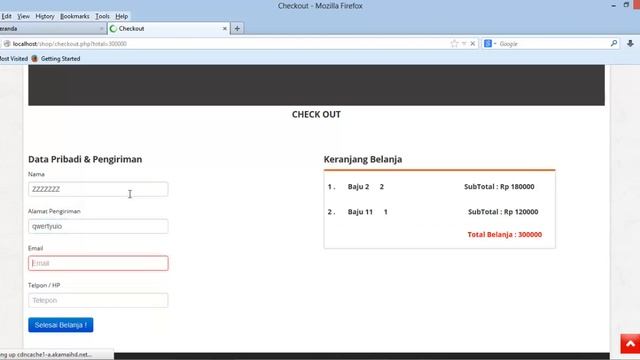Click the Baju 2 cart item name
640x360 pixels.
[x=358, y=187]
